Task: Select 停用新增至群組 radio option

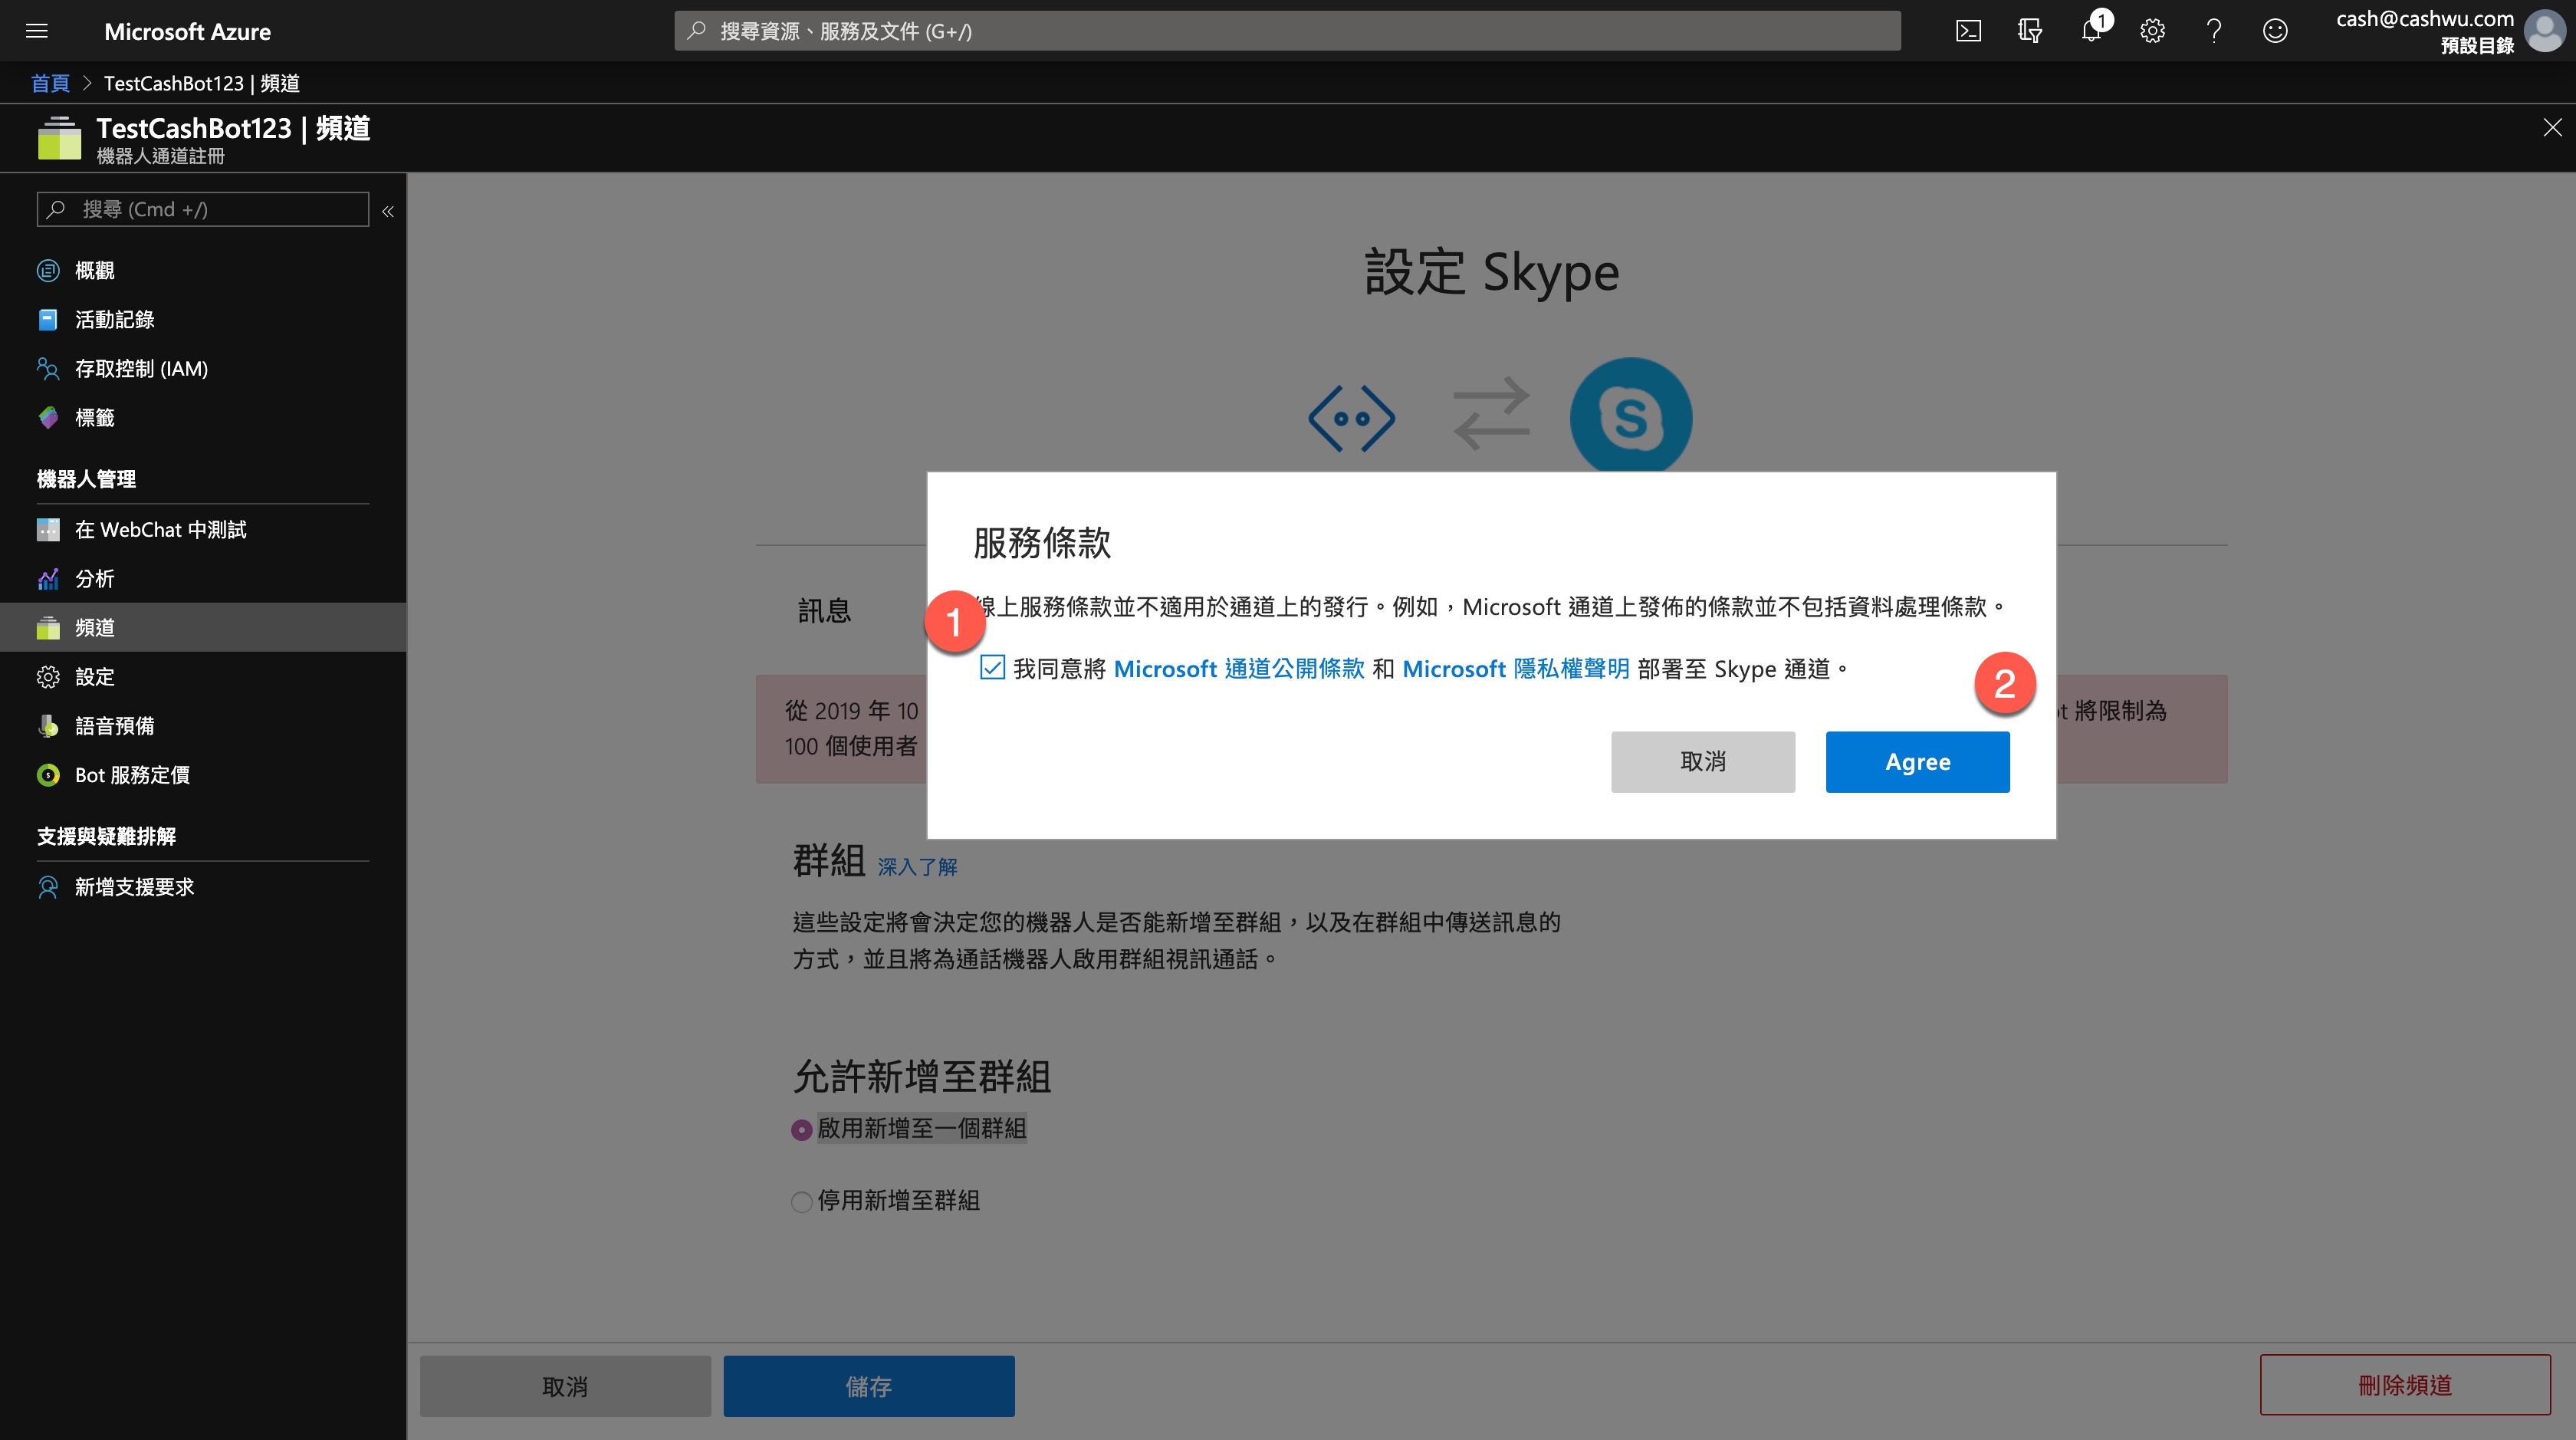Action: tap(801, 1202)
